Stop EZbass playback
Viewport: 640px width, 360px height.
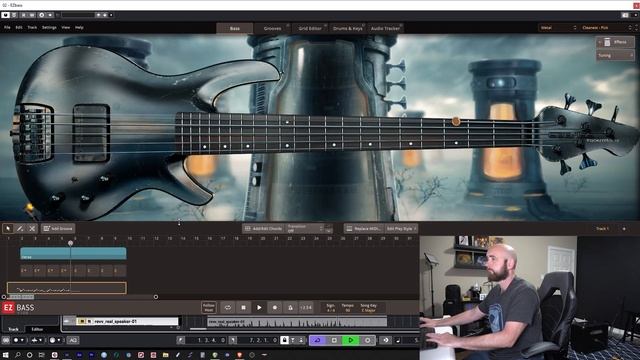[x=243, y=307]
